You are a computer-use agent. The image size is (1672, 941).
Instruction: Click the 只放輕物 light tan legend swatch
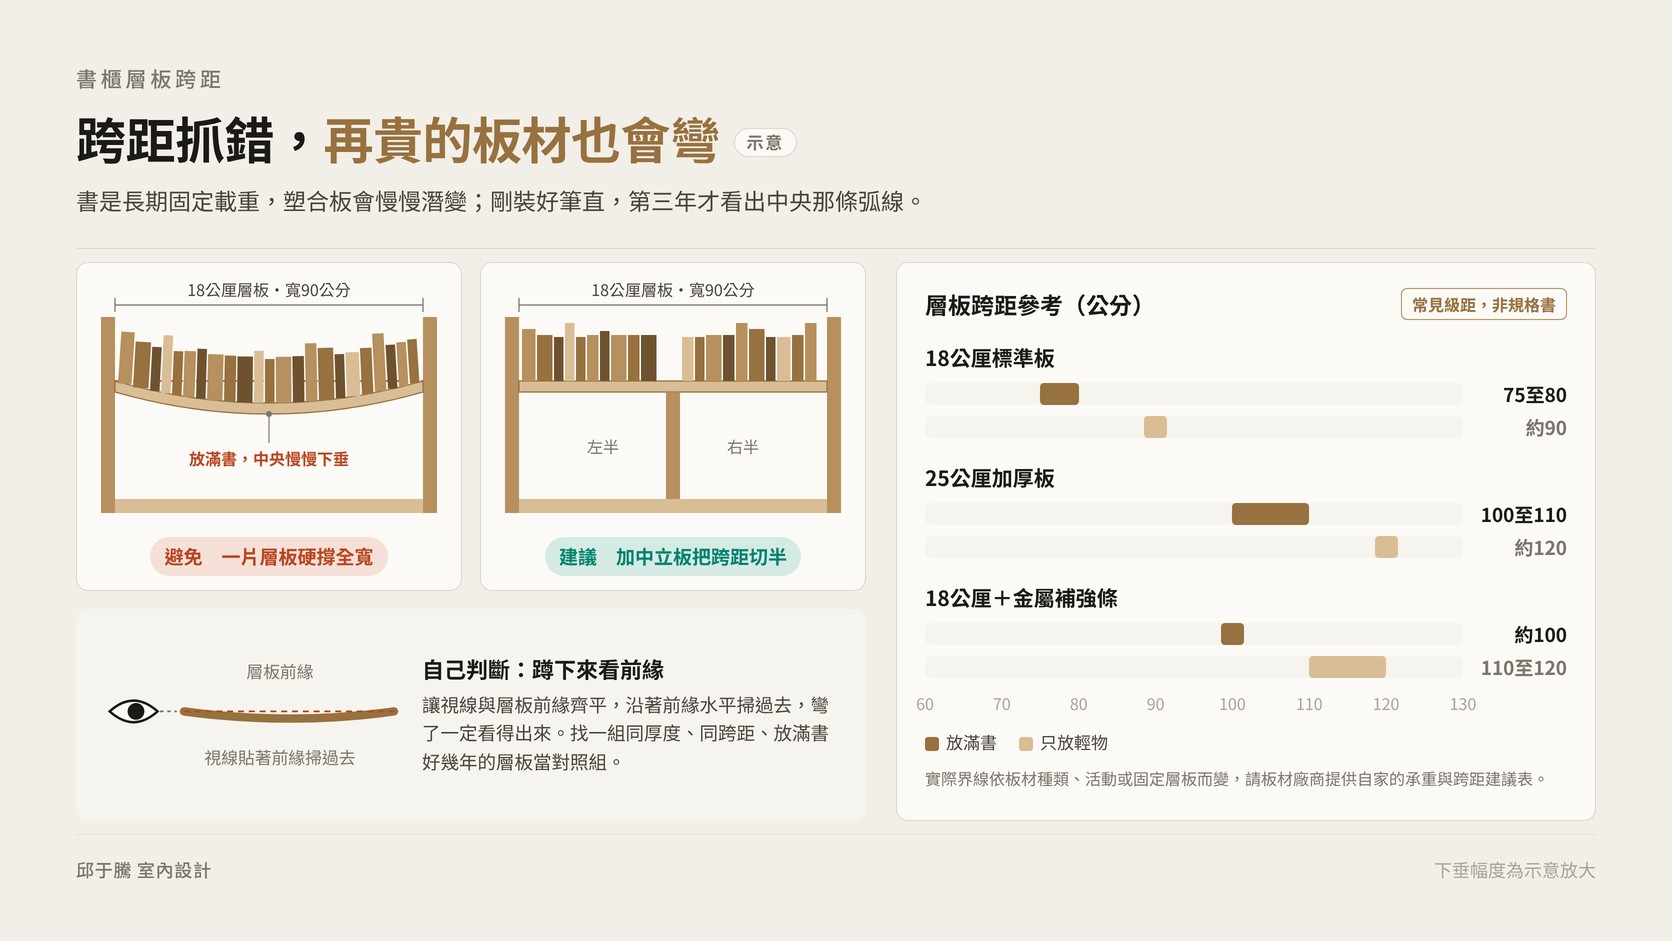click(x=1026, y=744)
